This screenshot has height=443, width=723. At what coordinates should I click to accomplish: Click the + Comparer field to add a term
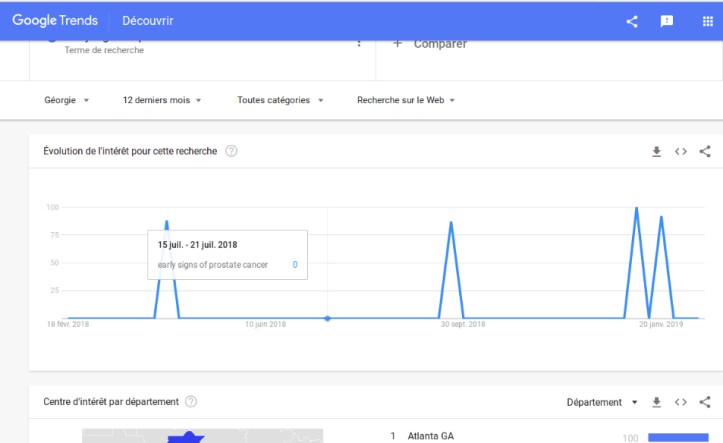click(x=430, y=44)
